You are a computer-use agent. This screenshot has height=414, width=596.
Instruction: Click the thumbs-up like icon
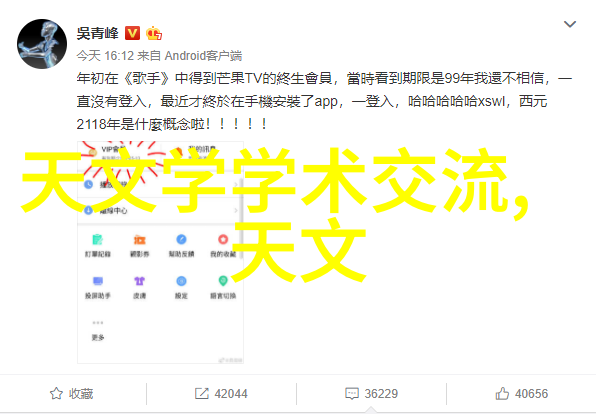[502, 393]
